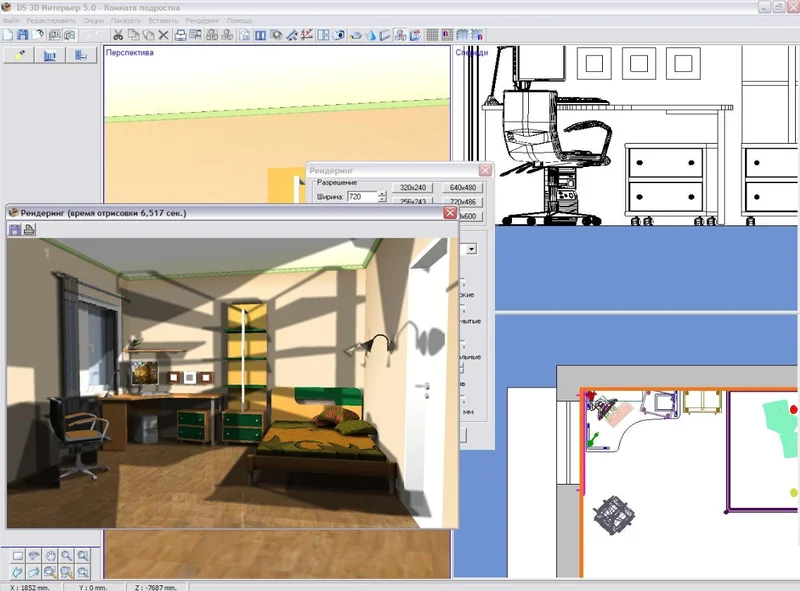Increase the Ширина value with the spinner up arrow

coord(382,194)
